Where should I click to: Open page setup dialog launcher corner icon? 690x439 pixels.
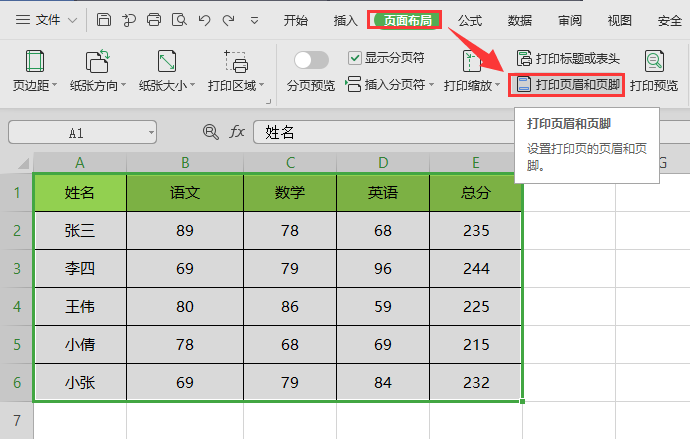click(x=268, y=102)
